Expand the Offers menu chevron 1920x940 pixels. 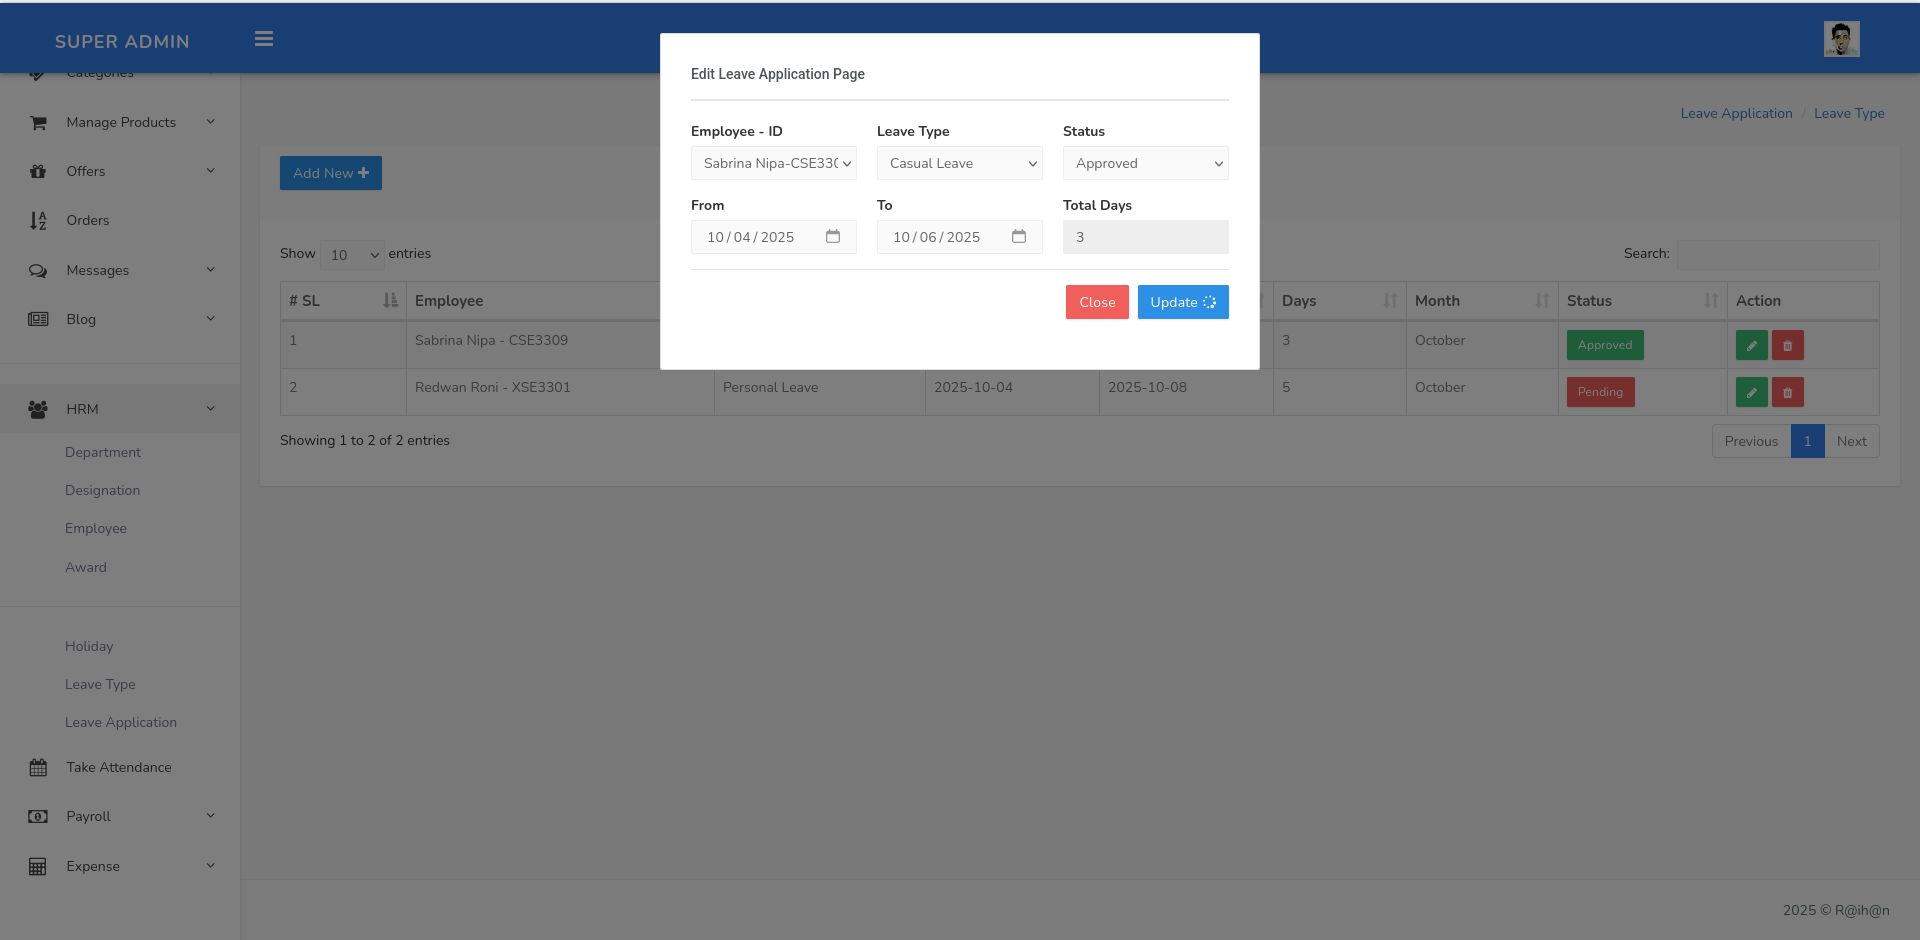(x=210, y=171)
